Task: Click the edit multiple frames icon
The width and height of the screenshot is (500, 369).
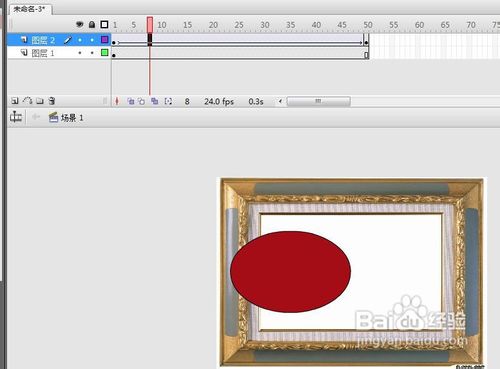Action: pyautogui.click(x=154, y=101)
